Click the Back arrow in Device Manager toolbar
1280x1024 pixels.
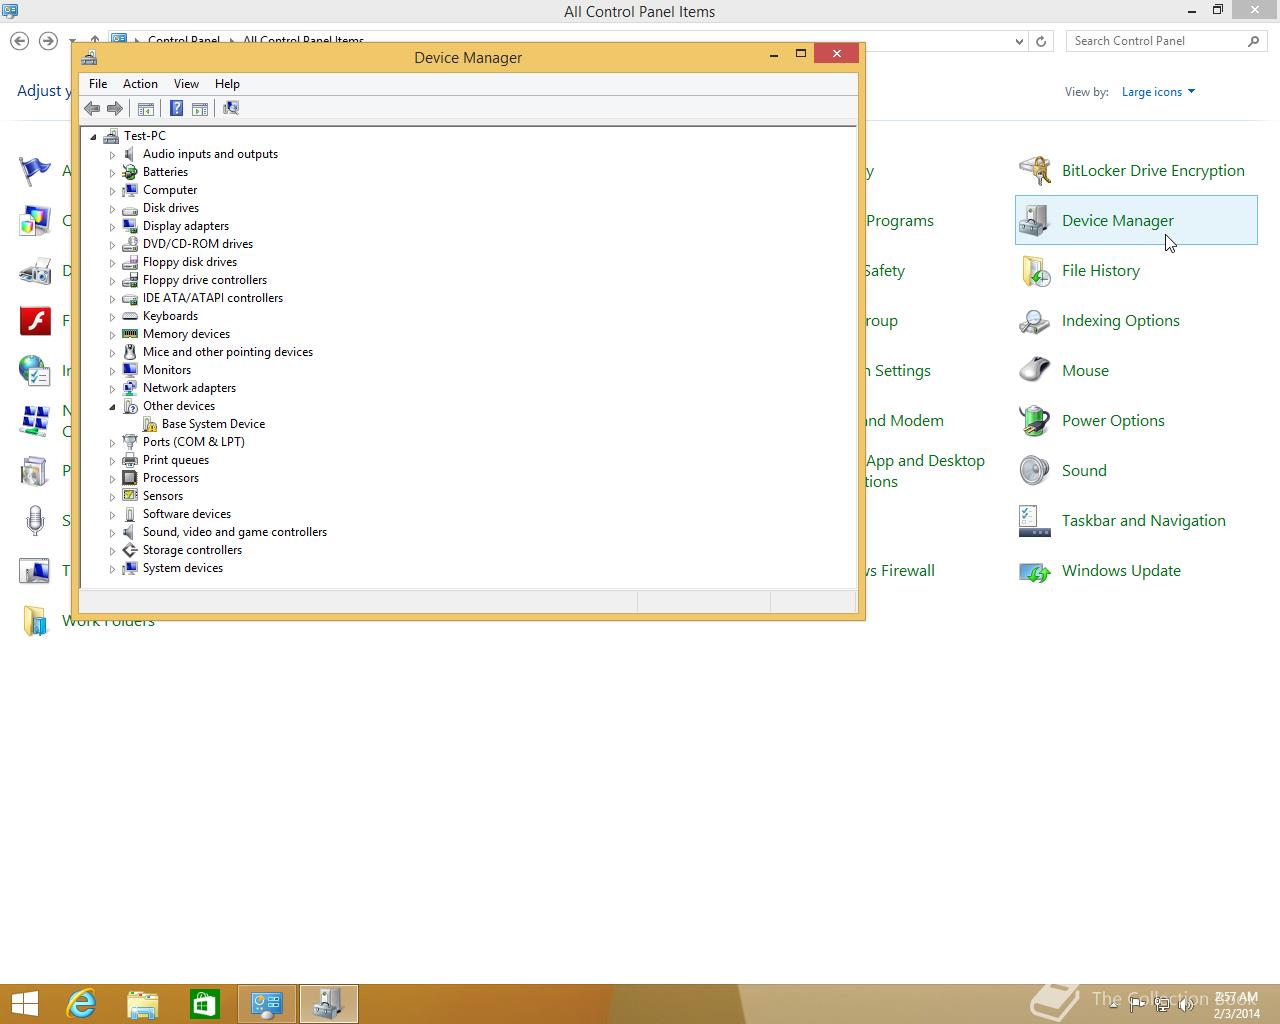point(92,108)
